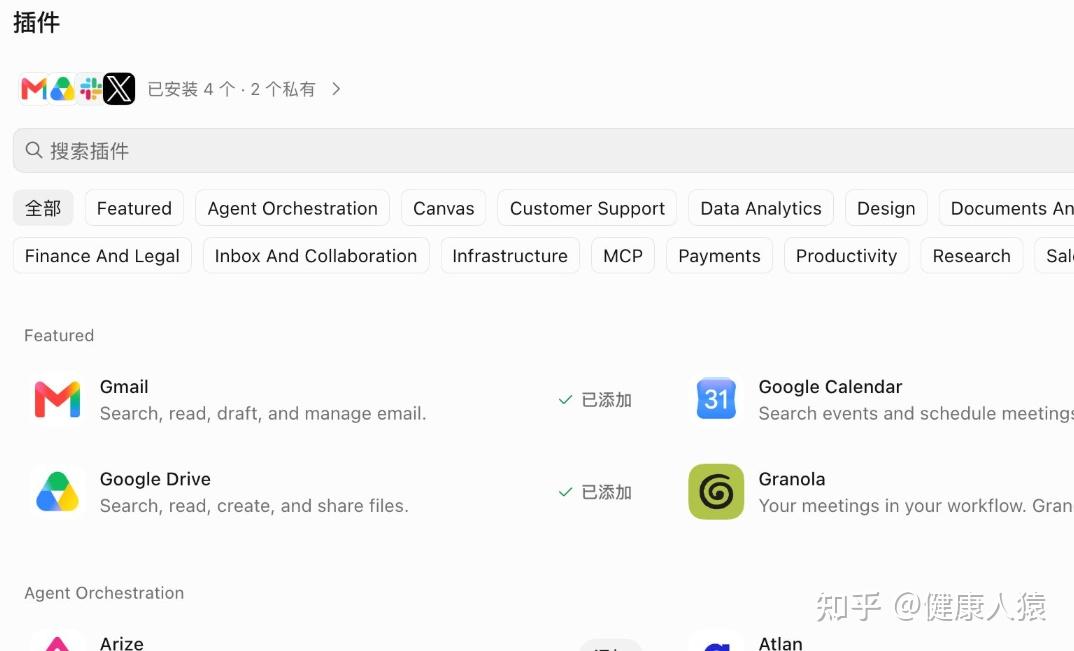Screen dimensions: 1074x651
Task: Click the Agent Orchestration section heading
Action: coord(104,593)
